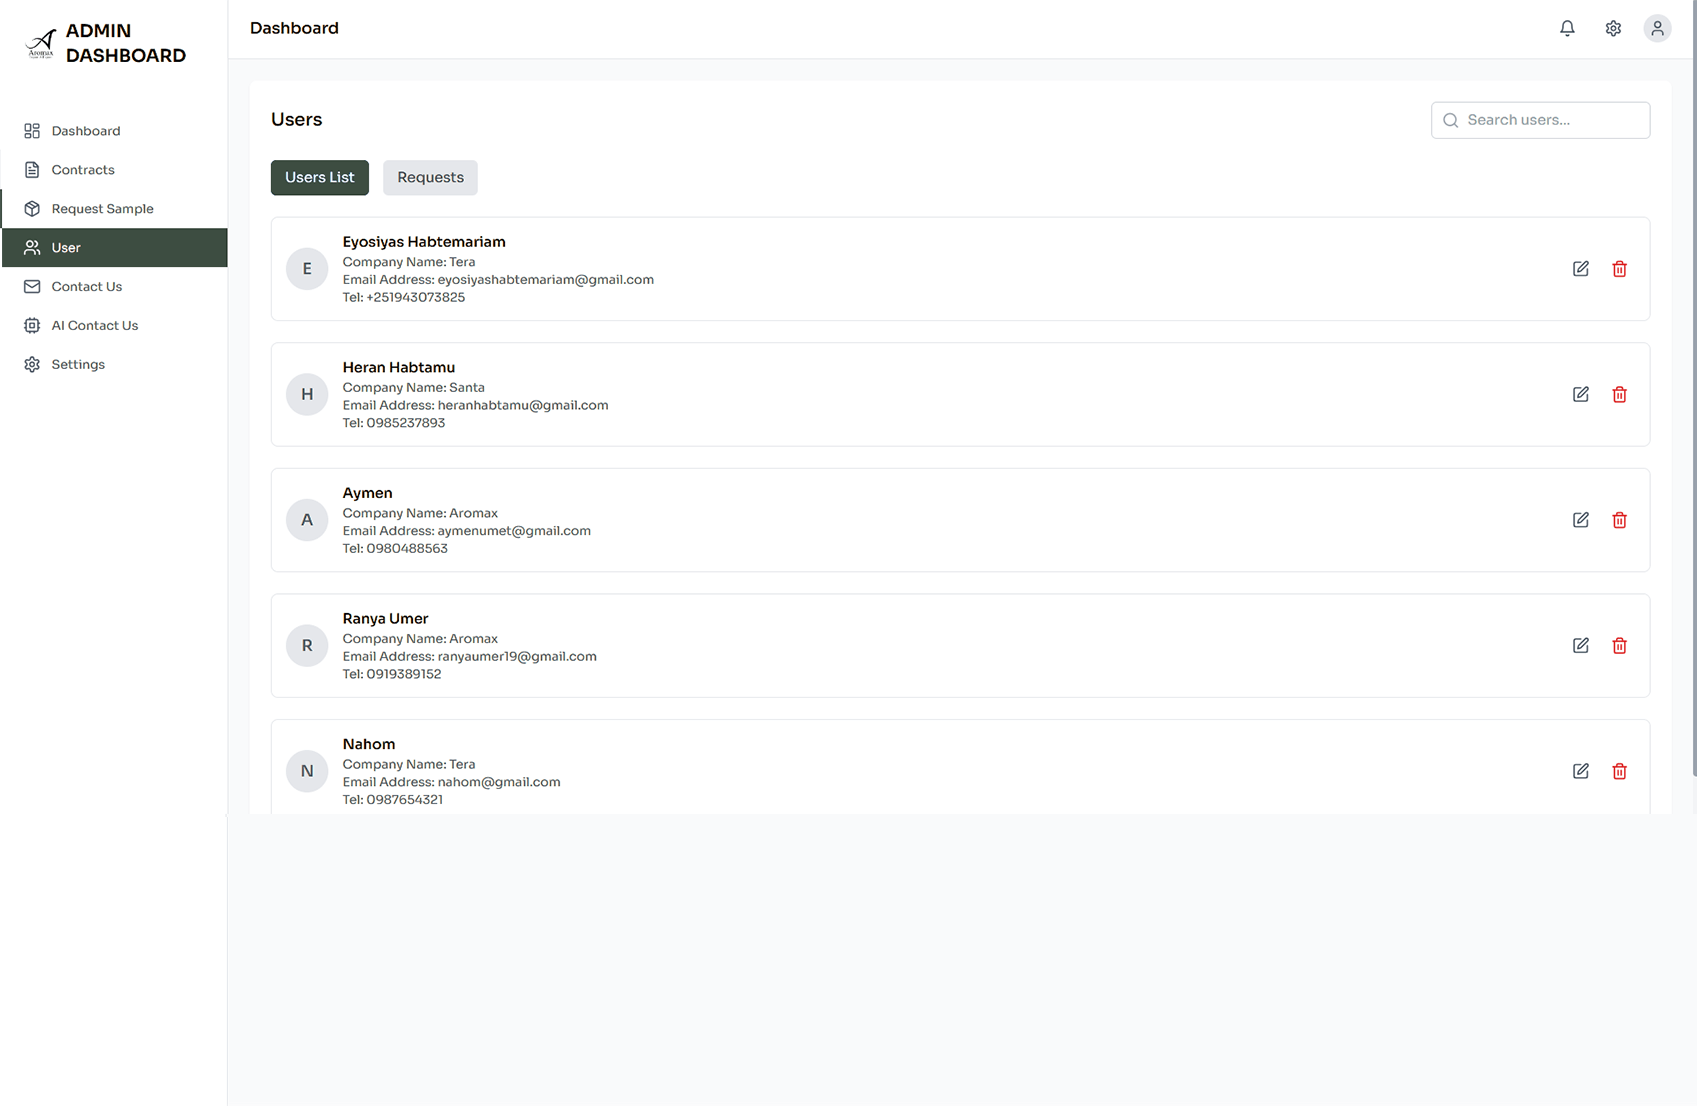The image size is (1697, 1106).
Task: Click Aymen's avatar circle with letter A
Action: [x=307, y=520]
